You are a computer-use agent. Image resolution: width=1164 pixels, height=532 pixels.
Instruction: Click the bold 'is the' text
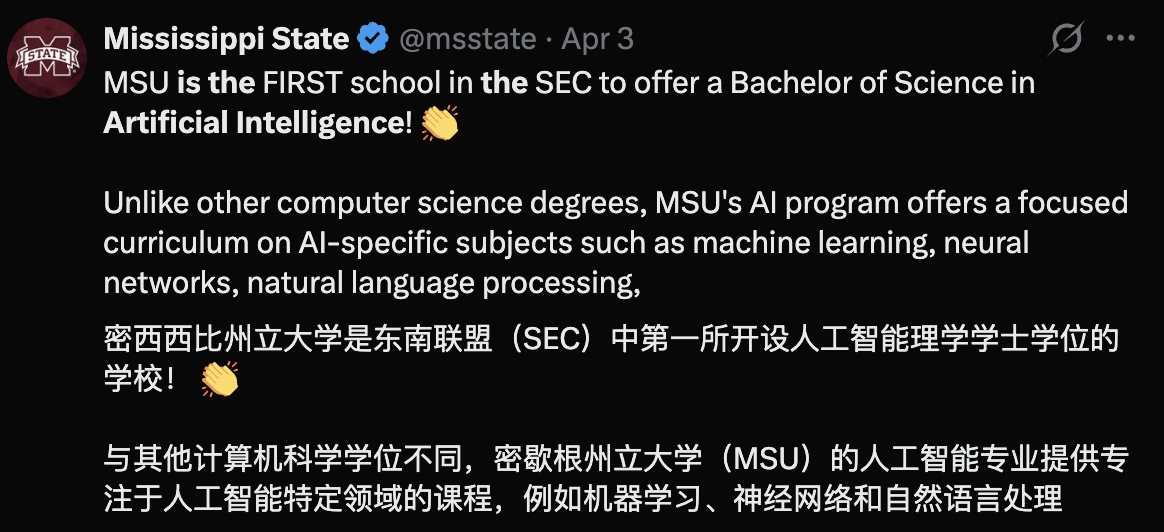point(215,82)
